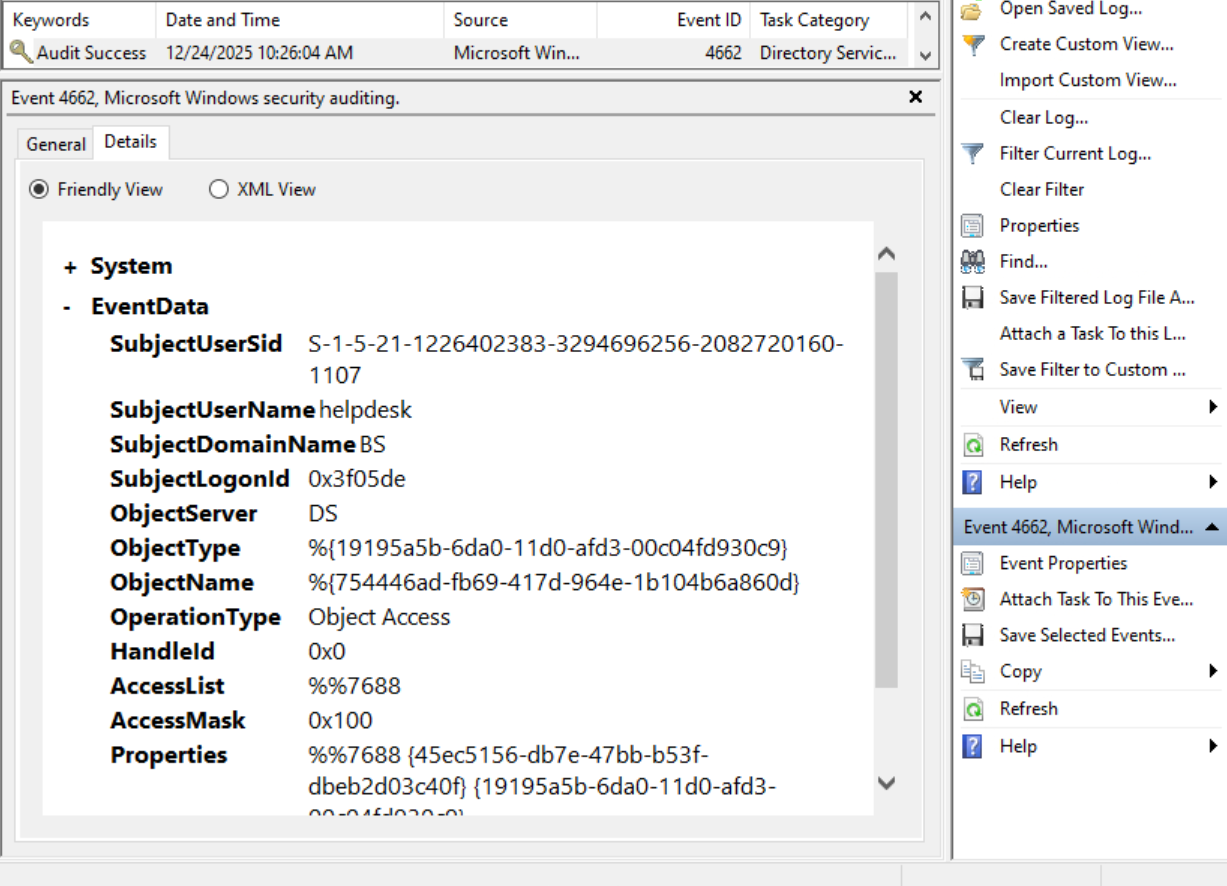Click the Event Properties icon
The image size is (1227, 886).
(972, 564)
